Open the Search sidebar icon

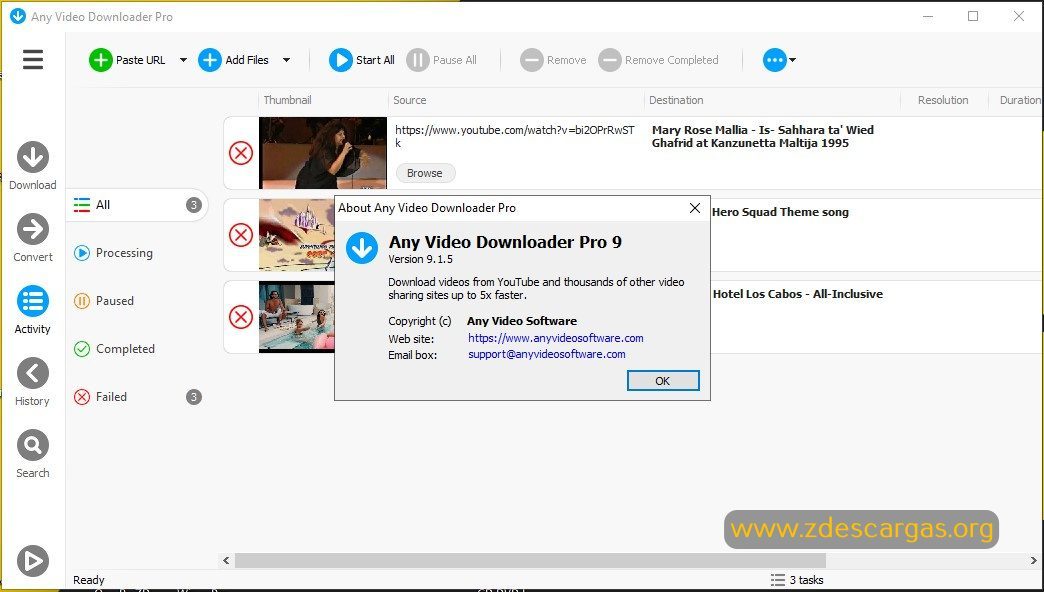click(x=33, y=445)
